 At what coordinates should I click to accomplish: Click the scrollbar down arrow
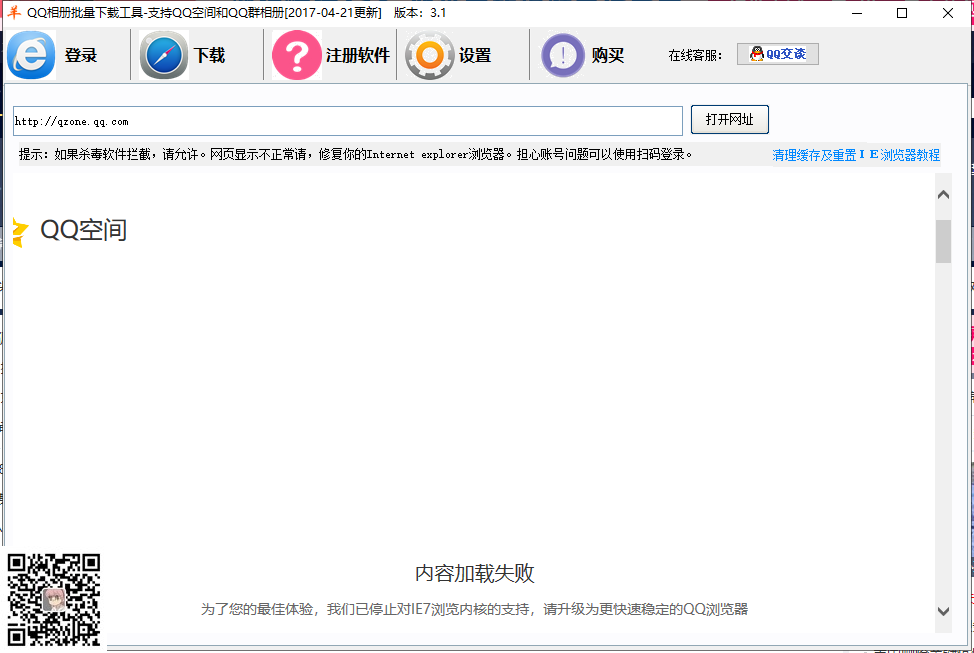pyautogui.click(x=943, y=611)
